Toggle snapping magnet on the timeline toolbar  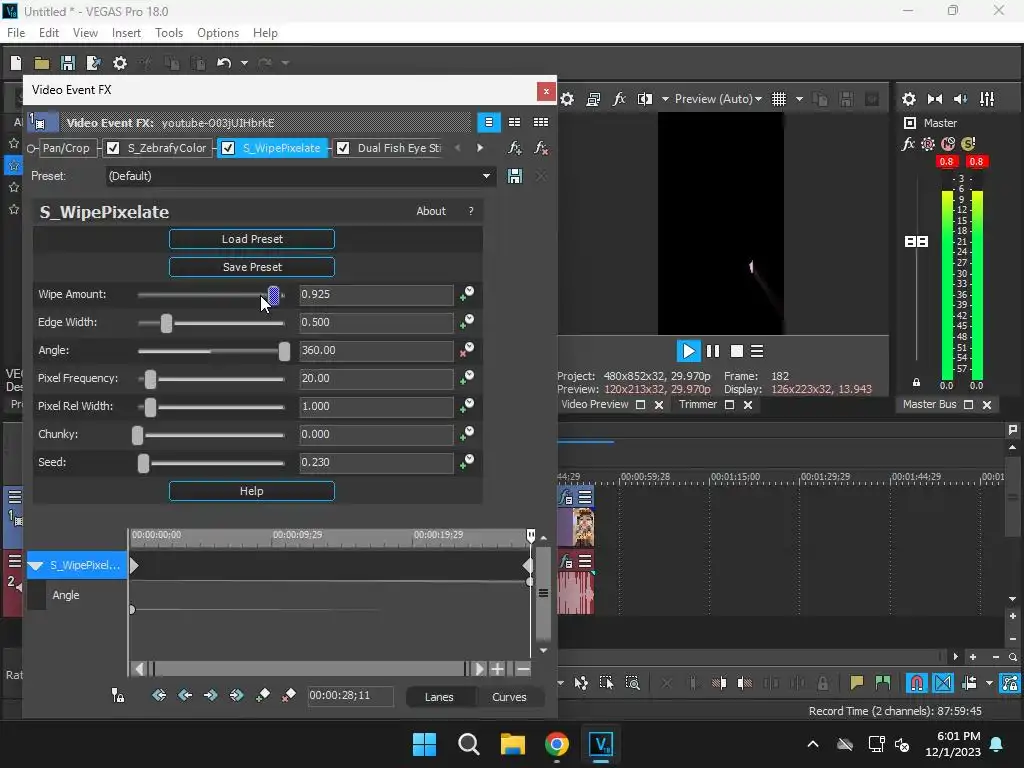coord(916,683)
